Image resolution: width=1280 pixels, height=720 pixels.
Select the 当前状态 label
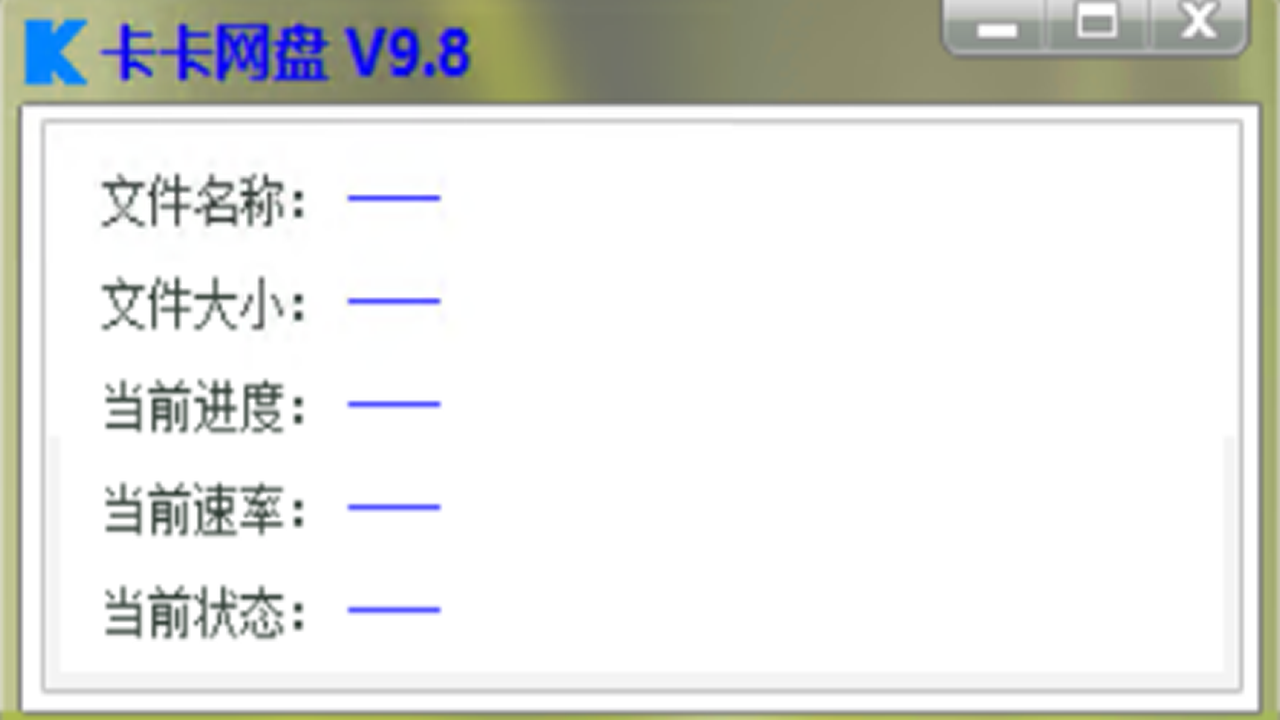[205, 613]
